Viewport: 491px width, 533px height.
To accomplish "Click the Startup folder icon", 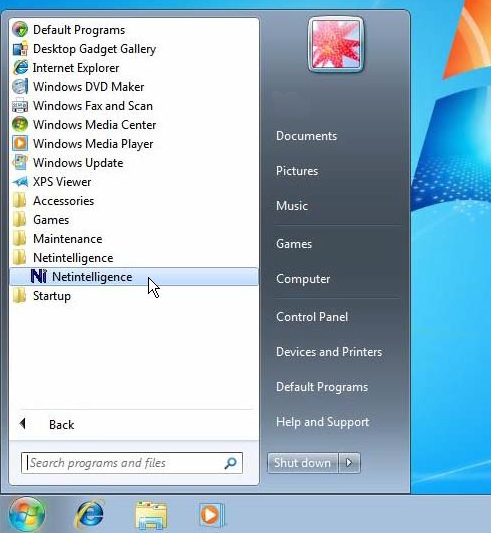I will coord(19,296).
